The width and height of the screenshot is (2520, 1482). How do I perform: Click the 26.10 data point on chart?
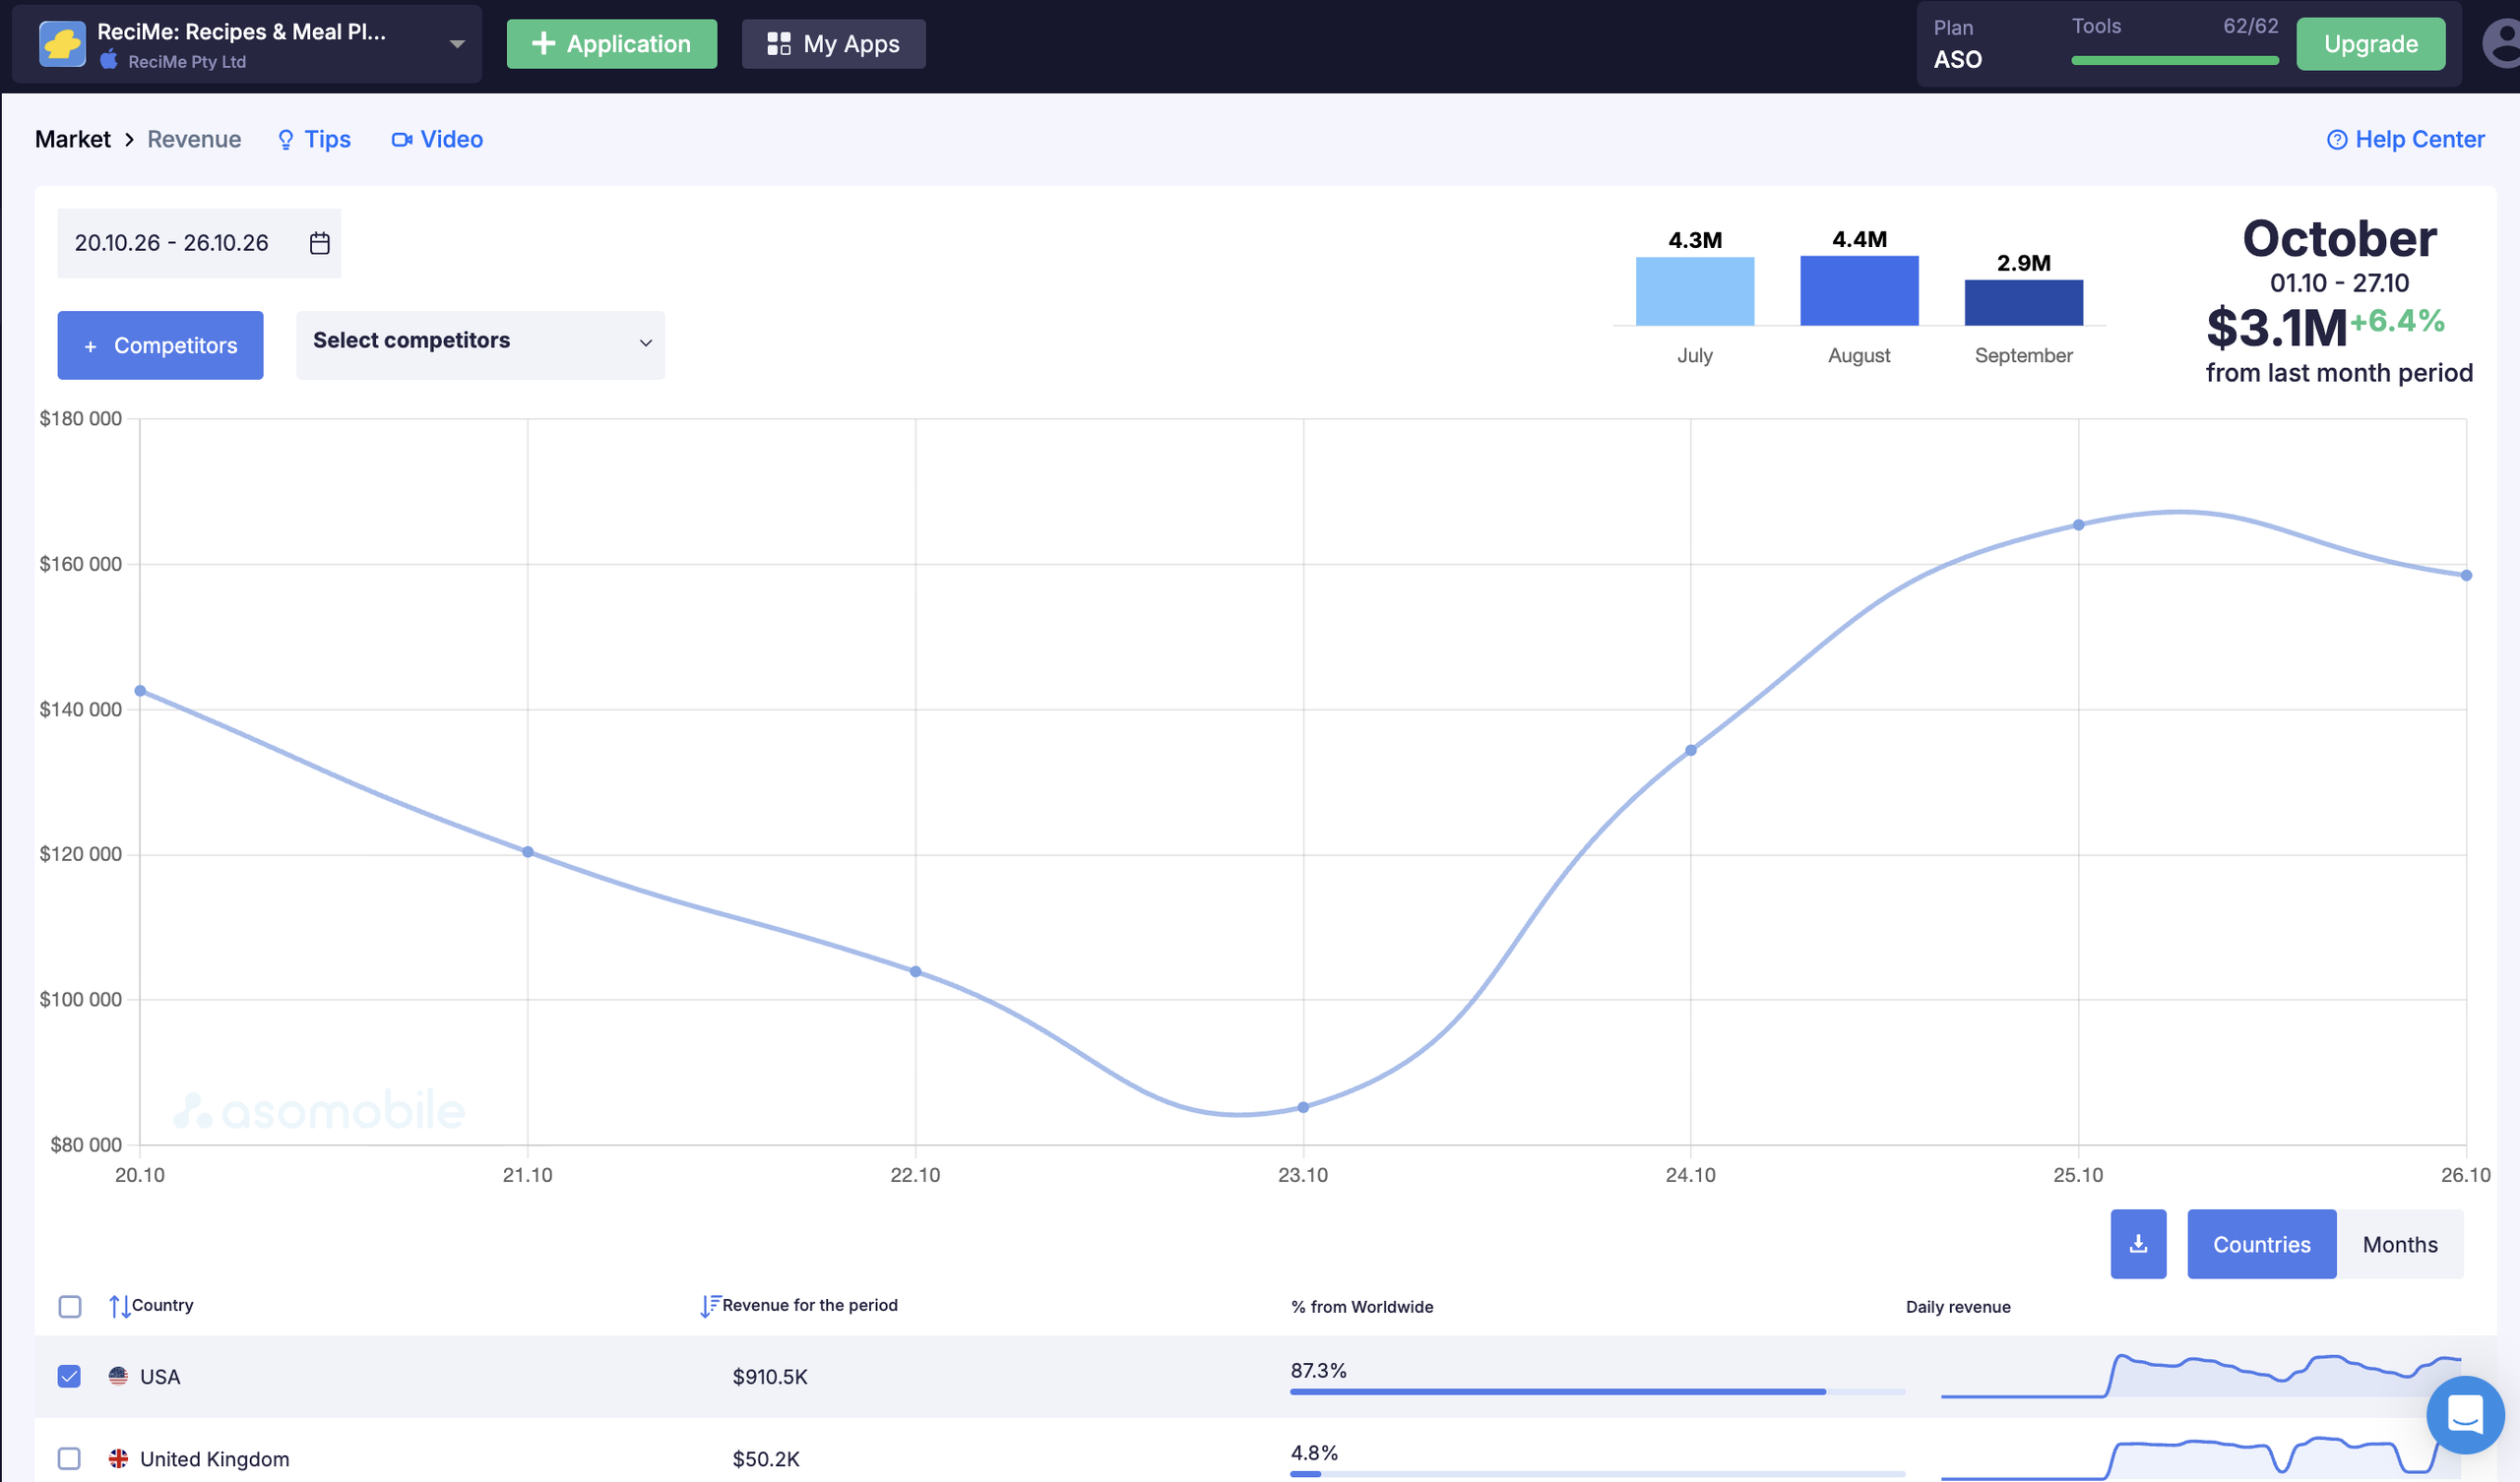click(2466, 575)
